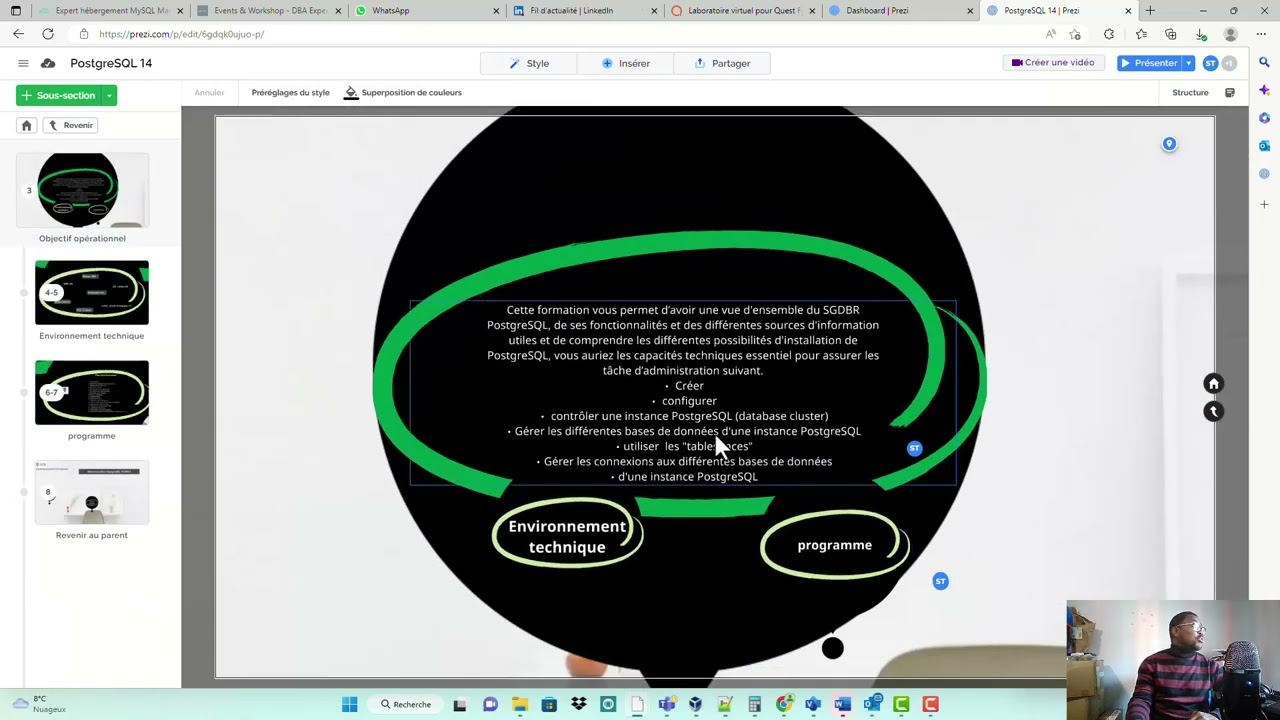The image size is (1280, 720).
Task: Open the Style menu
Action: [x=529, y=63]
